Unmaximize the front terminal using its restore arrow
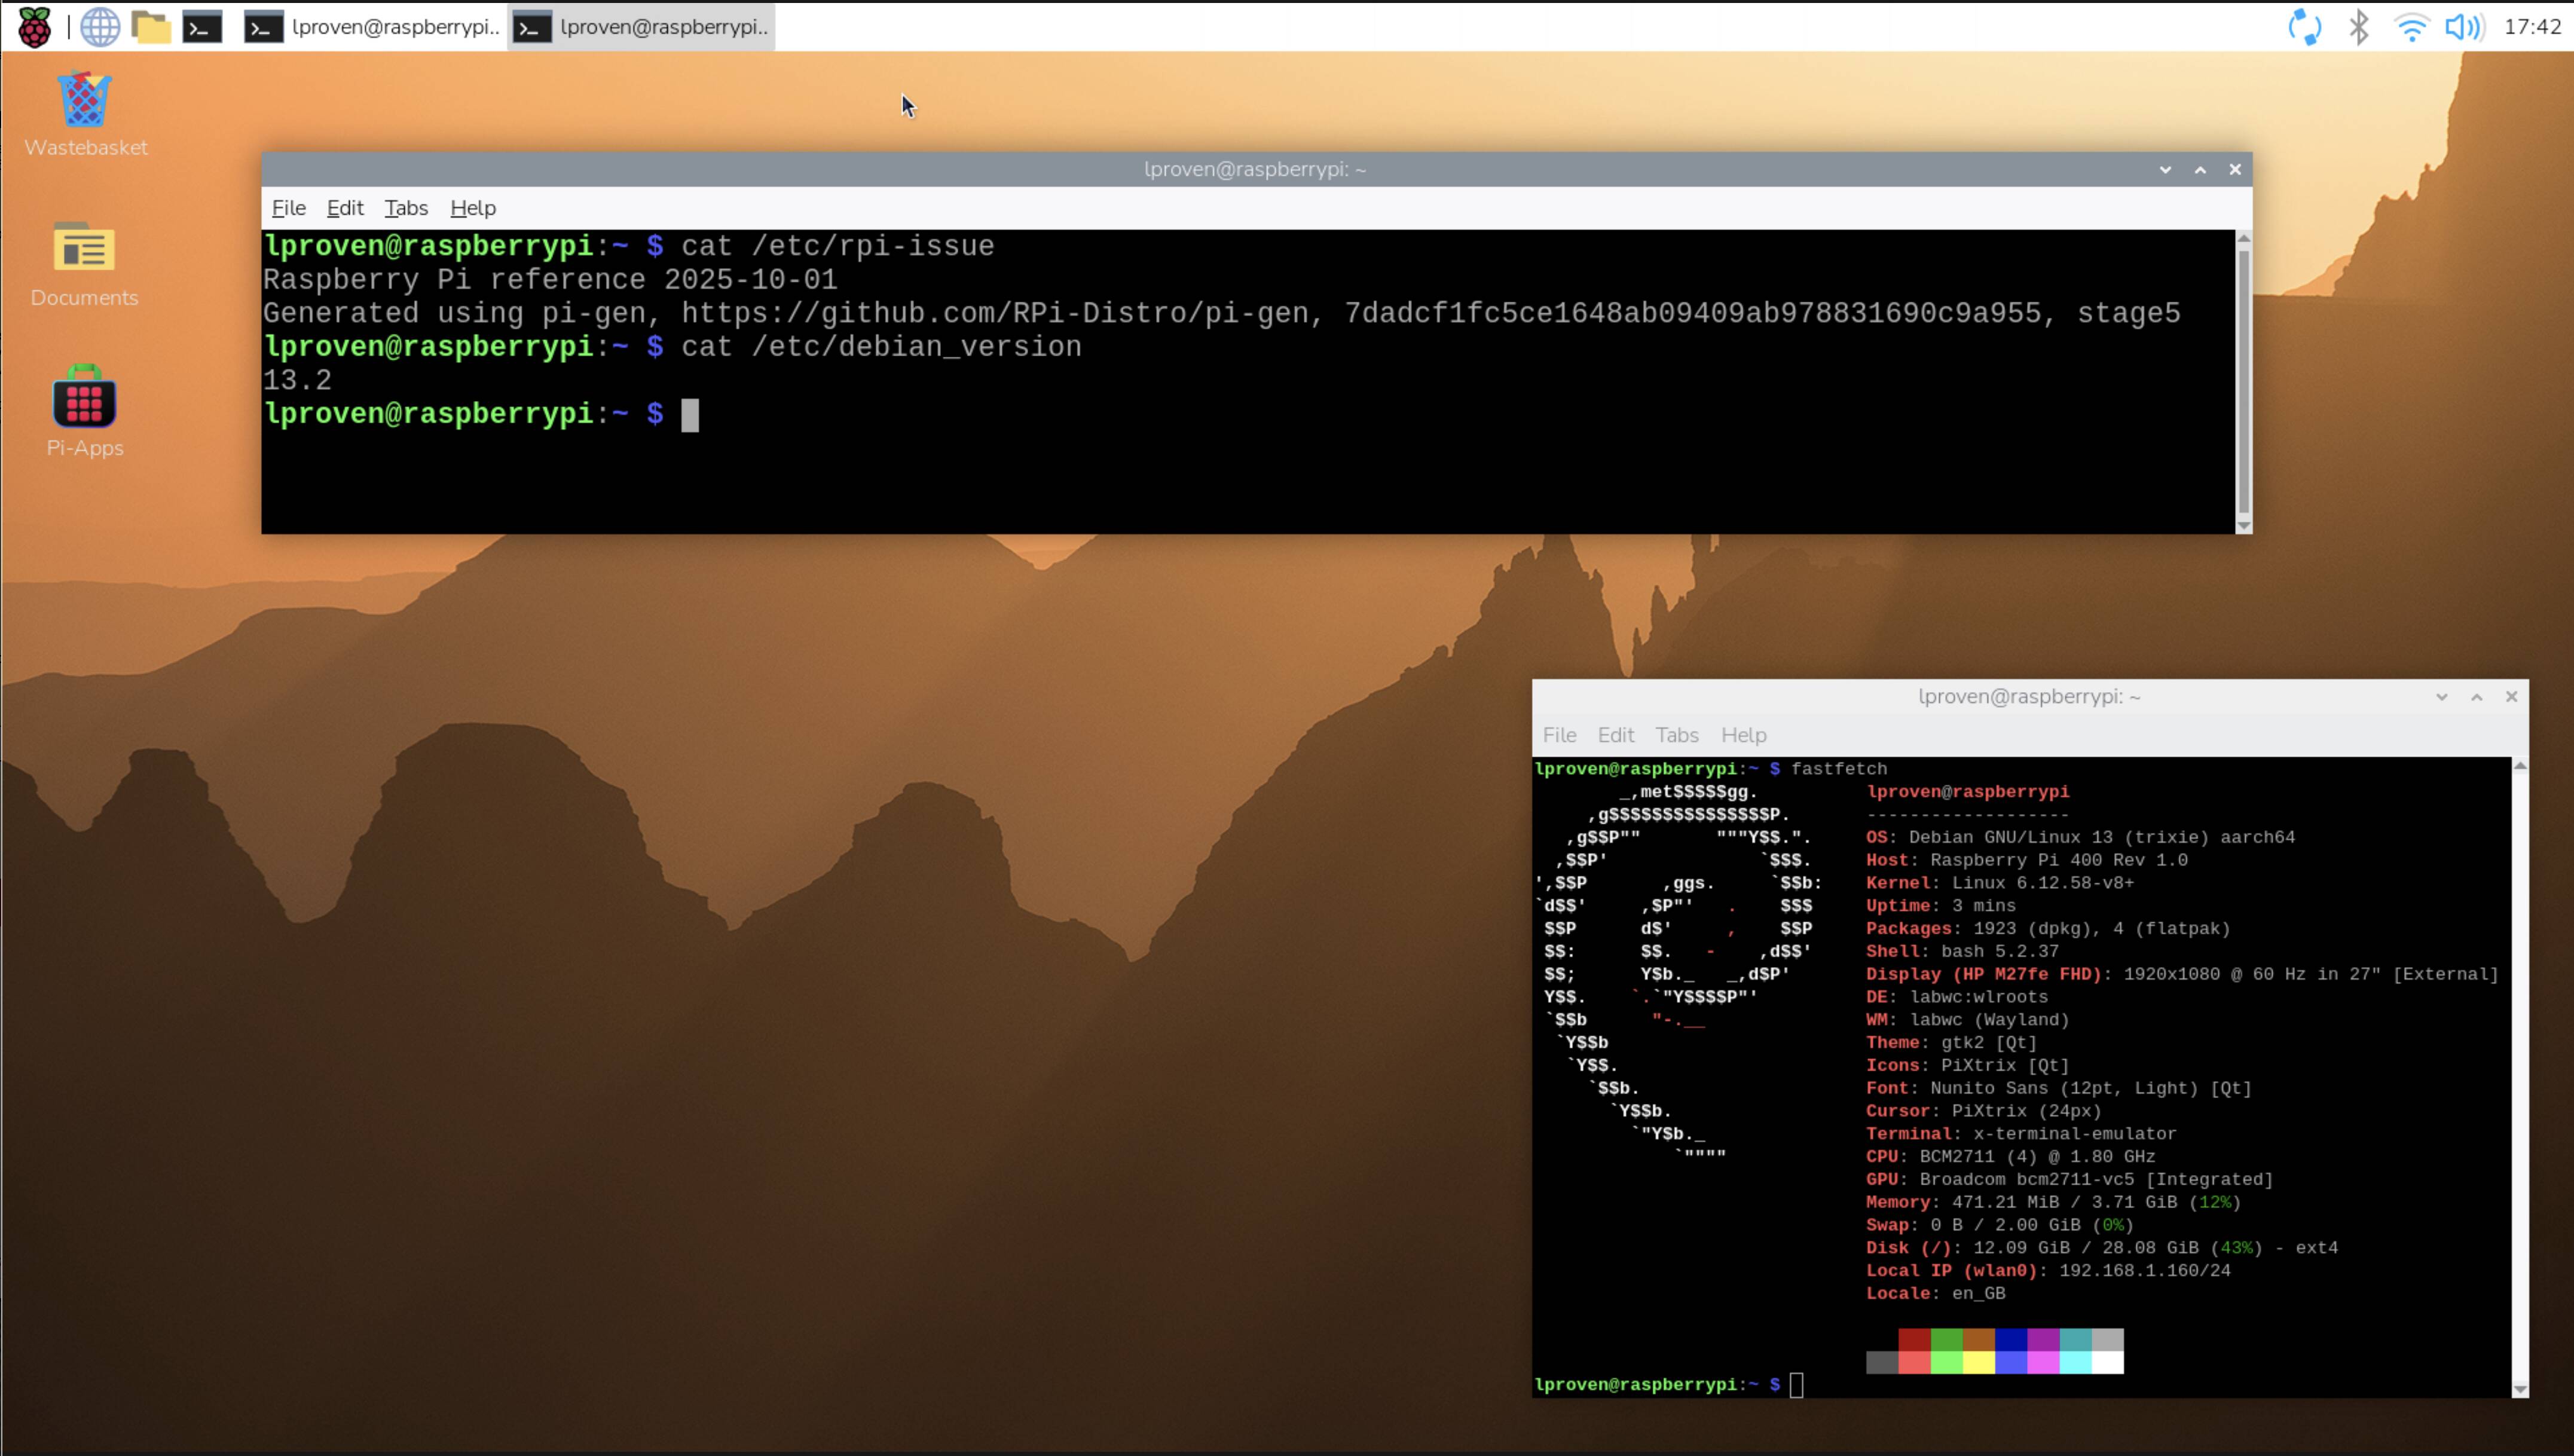Viewport: 2574px width, 1456px height. [2200, 169]
